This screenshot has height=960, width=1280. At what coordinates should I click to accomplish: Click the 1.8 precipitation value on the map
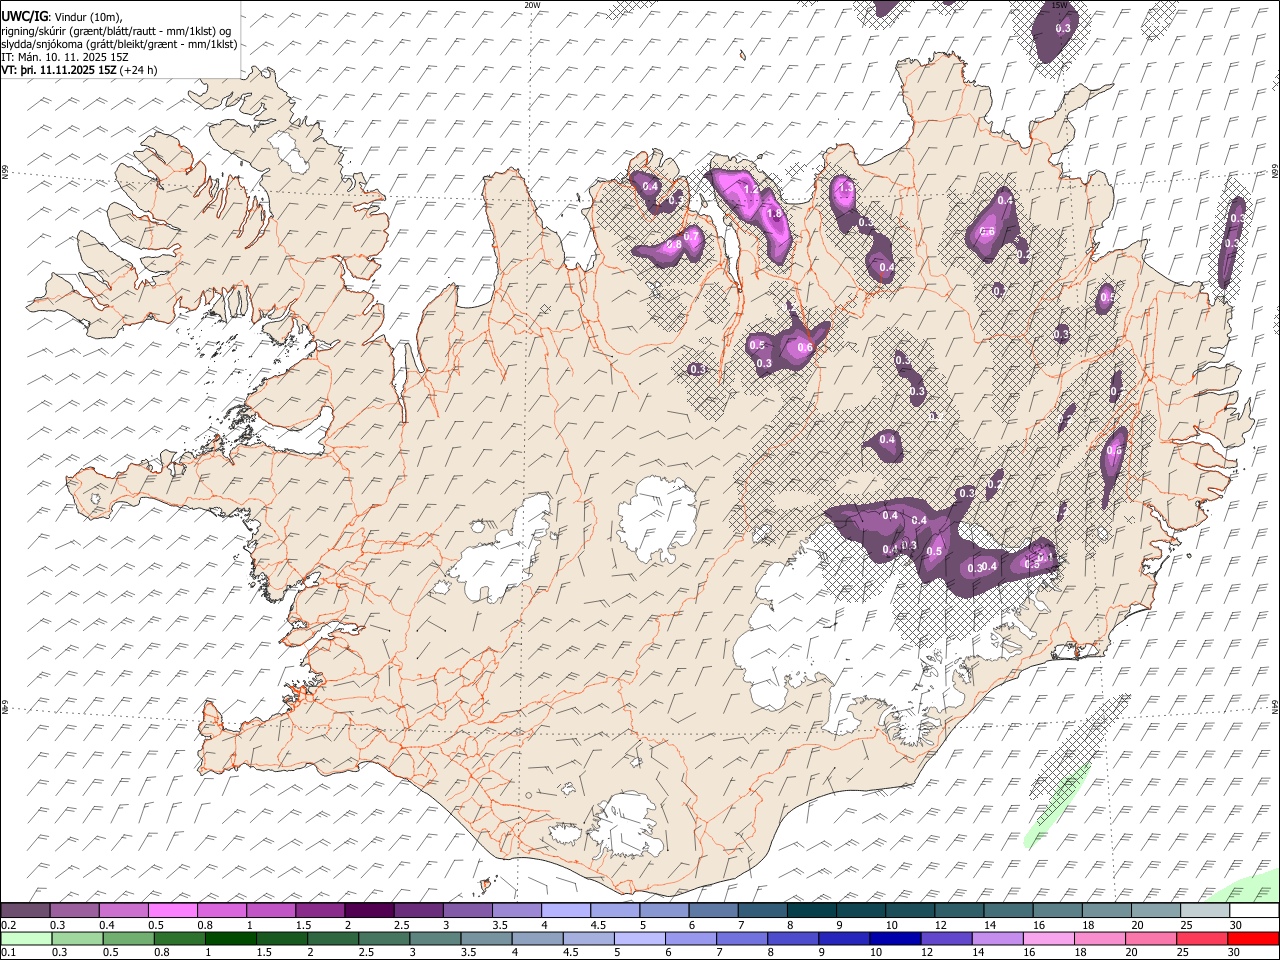click(x=773, y=213)
